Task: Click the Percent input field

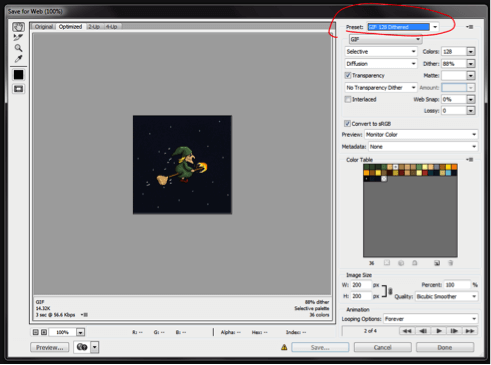Action: pos(457,285)
